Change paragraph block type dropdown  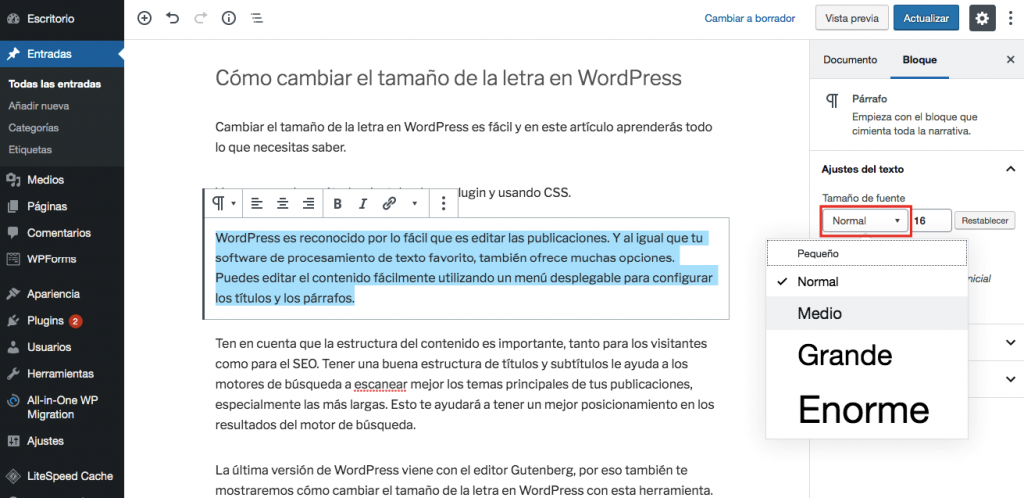223,203
